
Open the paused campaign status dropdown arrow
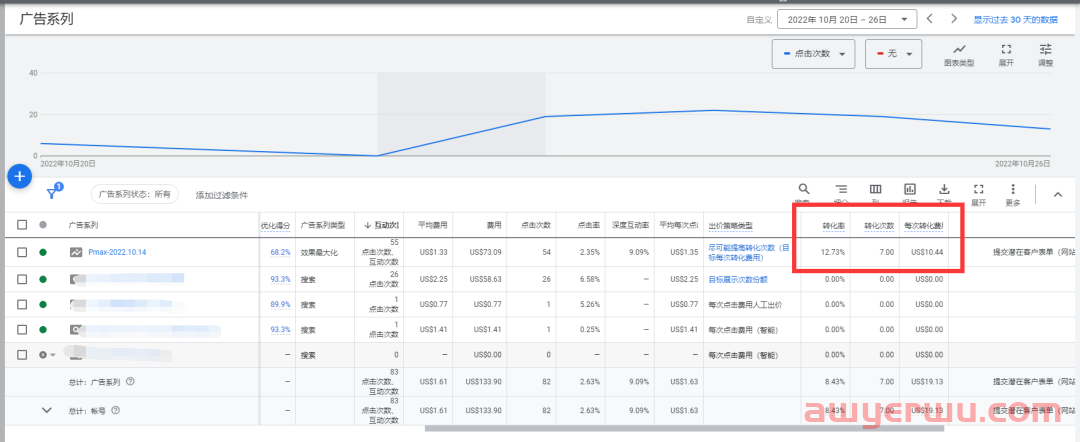[x=52, y=355]
